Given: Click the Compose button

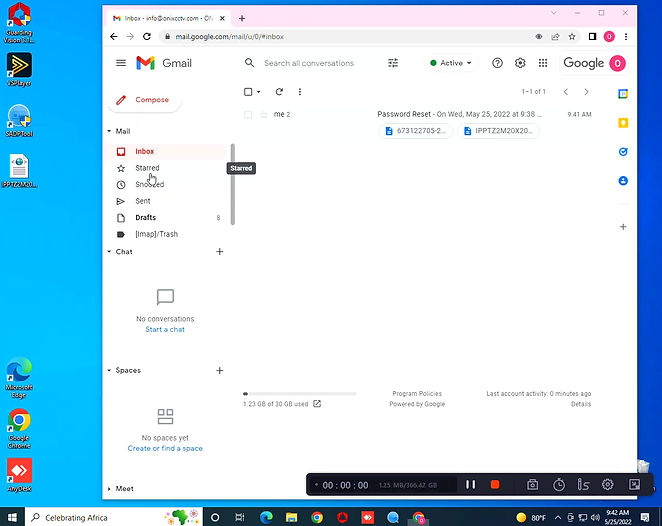Looking at the screenshot, I should (x=144, y=100).
